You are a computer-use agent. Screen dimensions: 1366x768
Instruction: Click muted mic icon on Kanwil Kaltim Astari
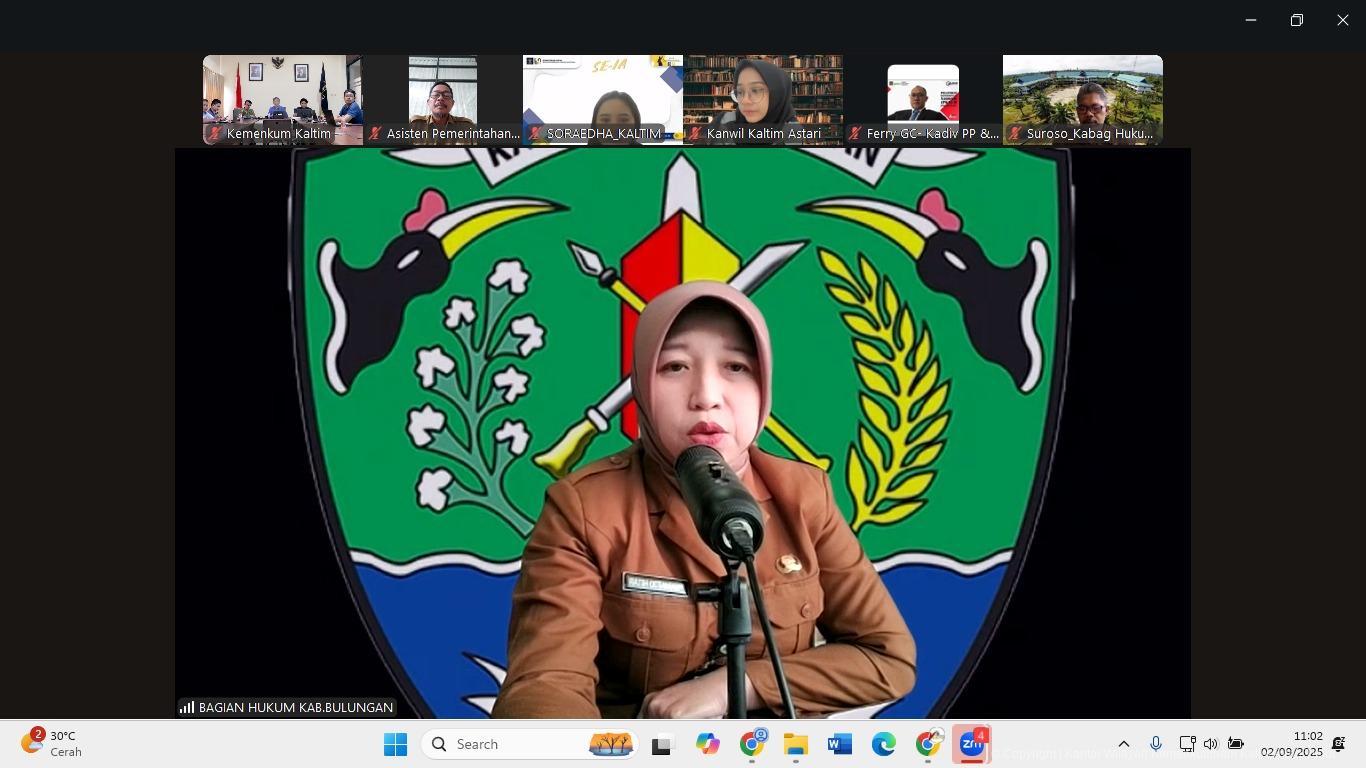[695, 134]
